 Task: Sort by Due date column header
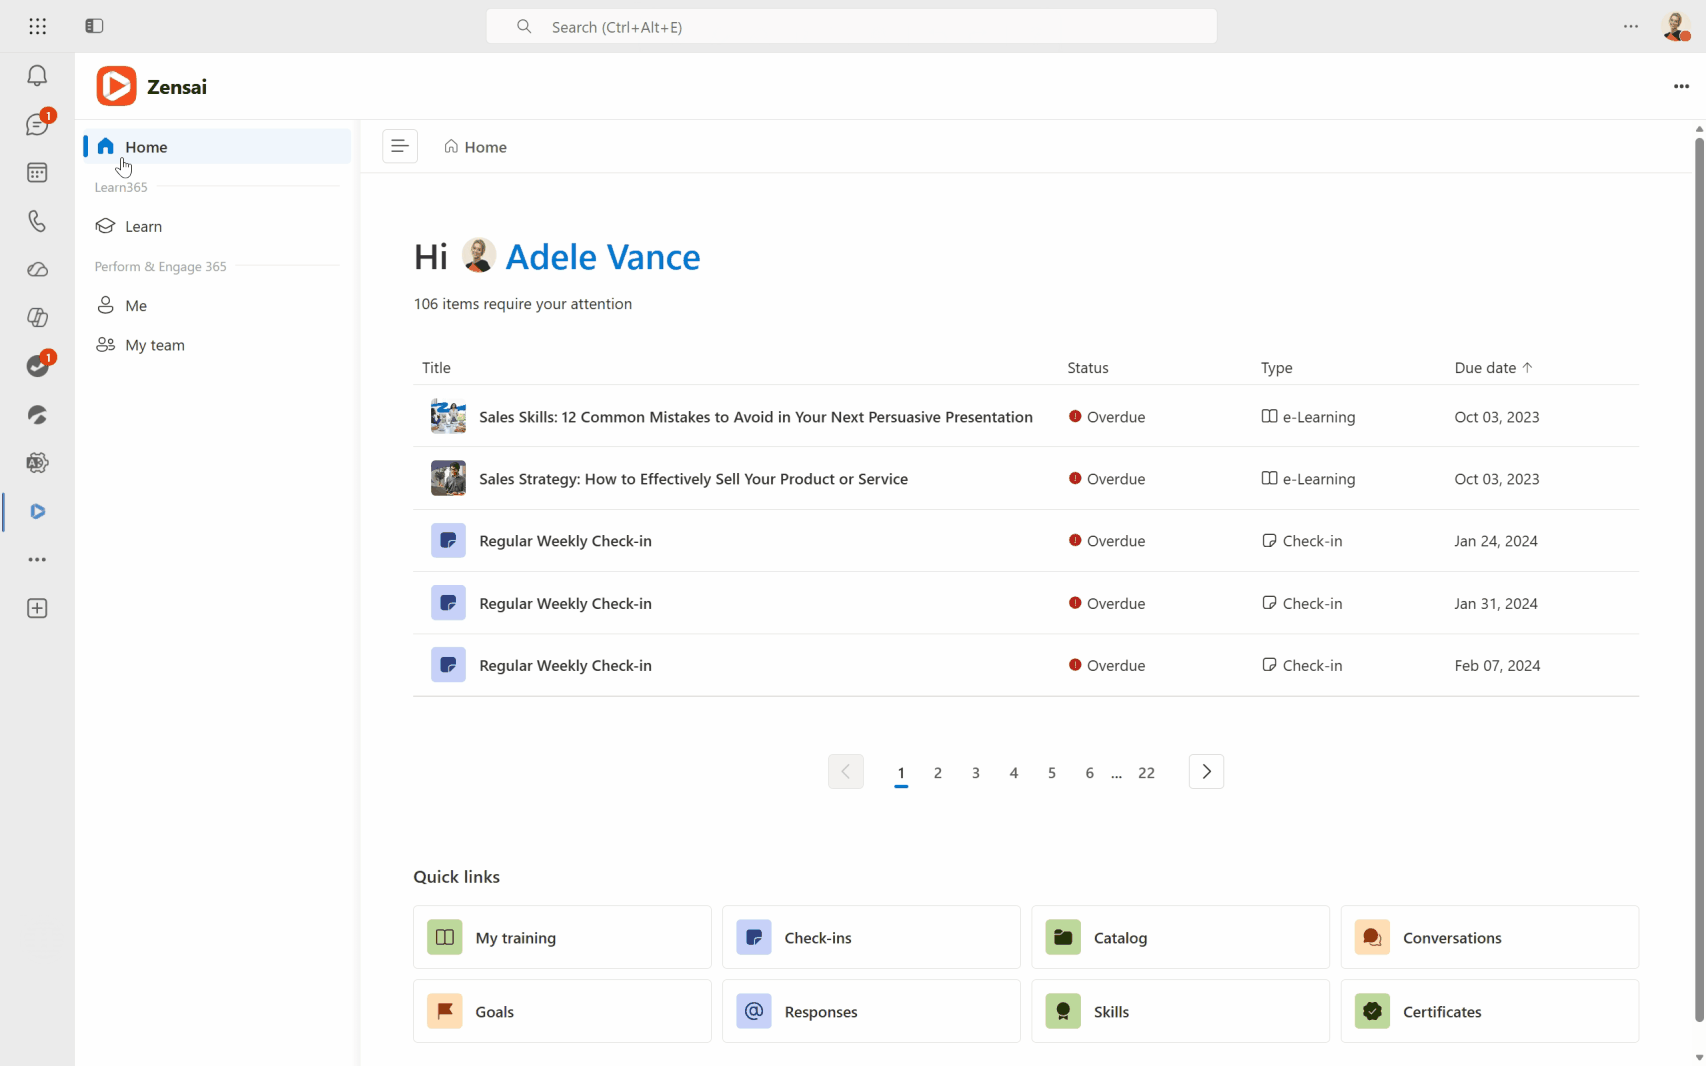coord(1493,368)
